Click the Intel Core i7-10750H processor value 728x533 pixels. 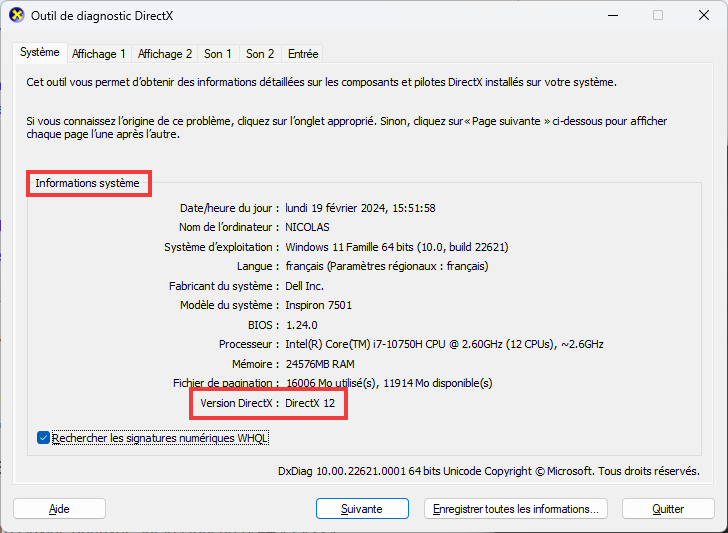(444, 344)
